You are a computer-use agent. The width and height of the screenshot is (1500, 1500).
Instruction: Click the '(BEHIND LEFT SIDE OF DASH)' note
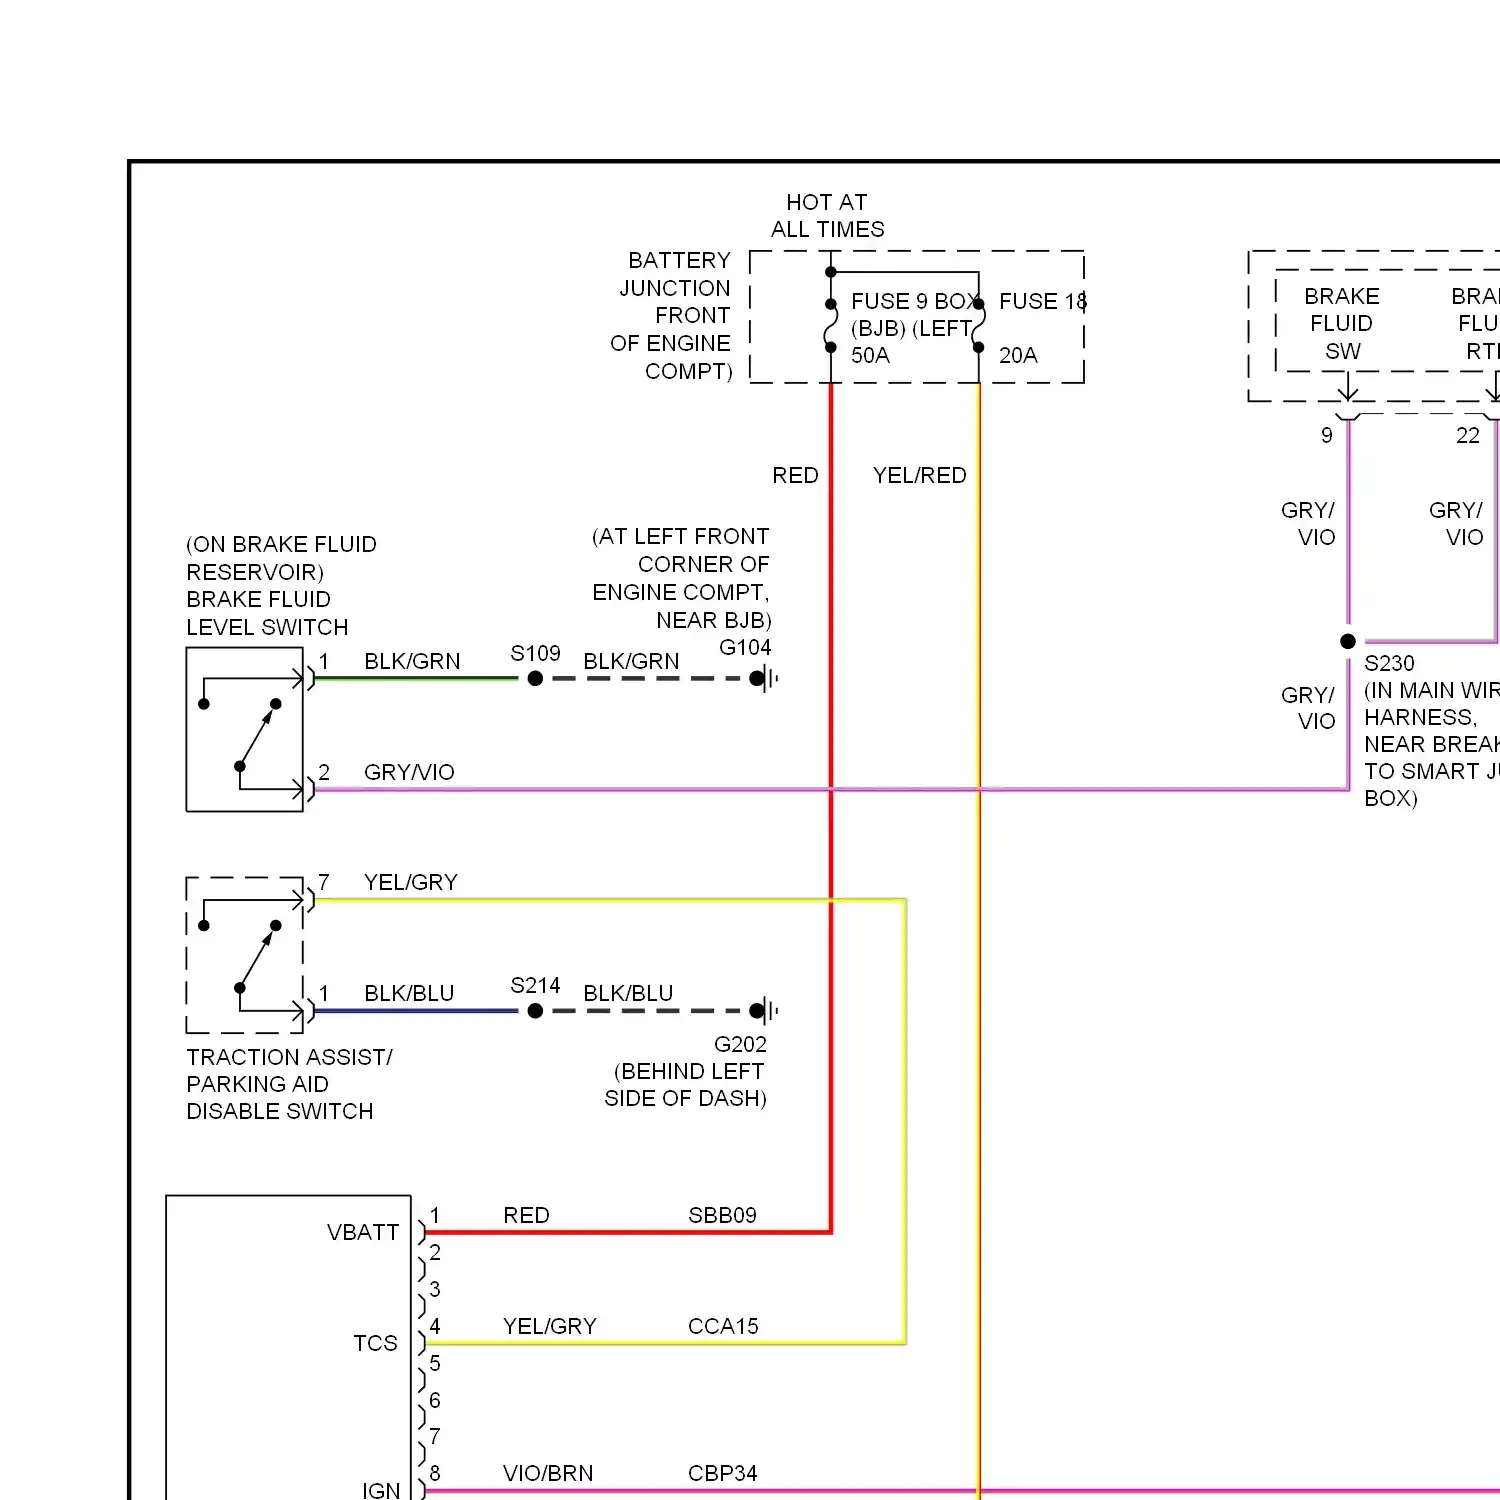click(686, 1084)
